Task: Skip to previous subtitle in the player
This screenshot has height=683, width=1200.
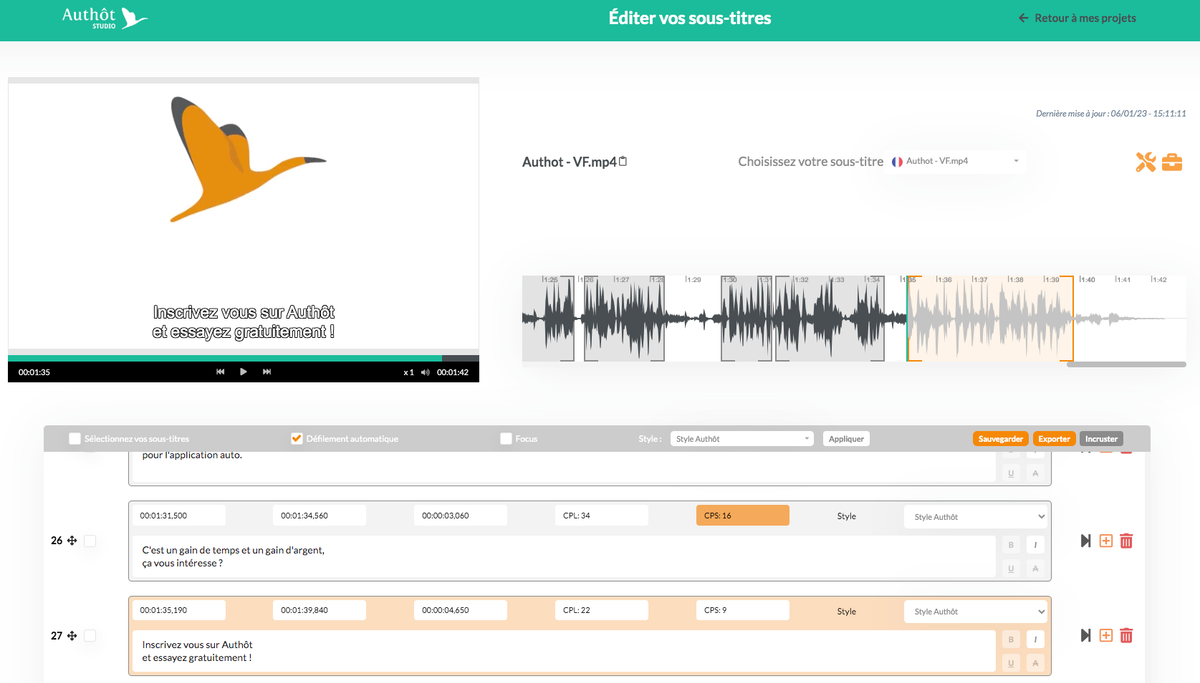Action: [x=220, y=372]
